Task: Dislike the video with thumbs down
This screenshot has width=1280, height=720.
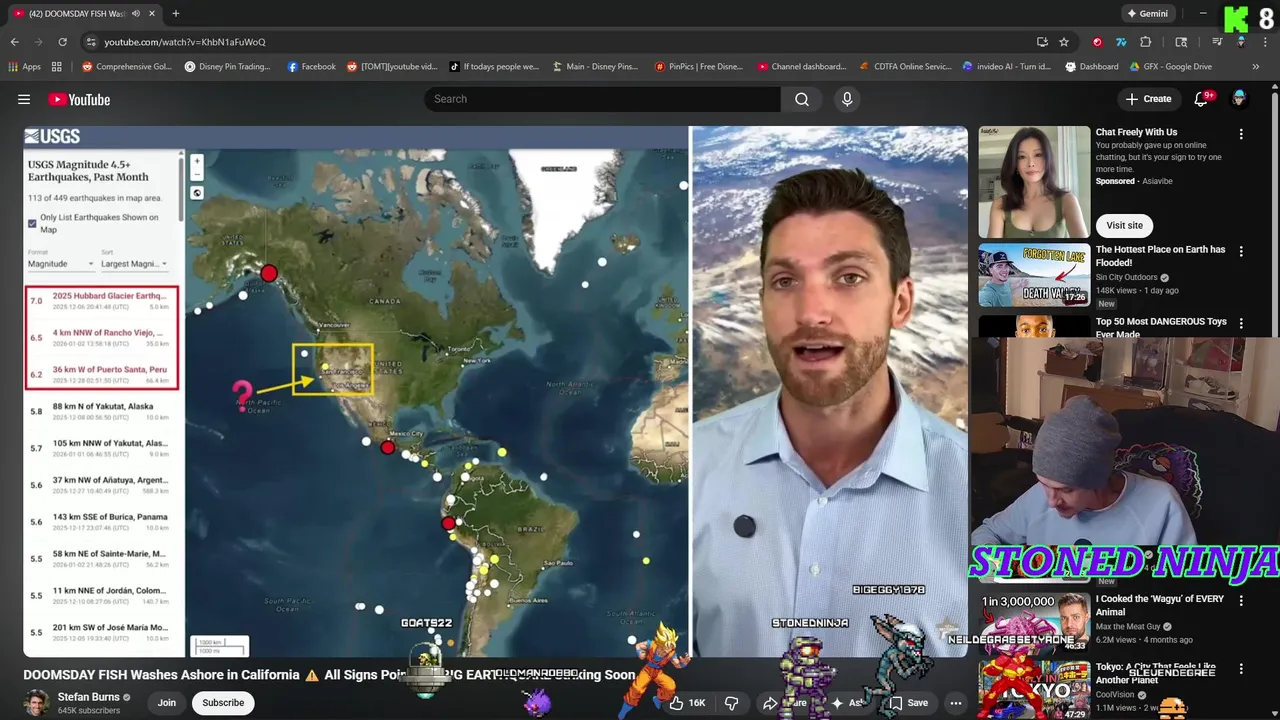Action: (x=731, y=703)
